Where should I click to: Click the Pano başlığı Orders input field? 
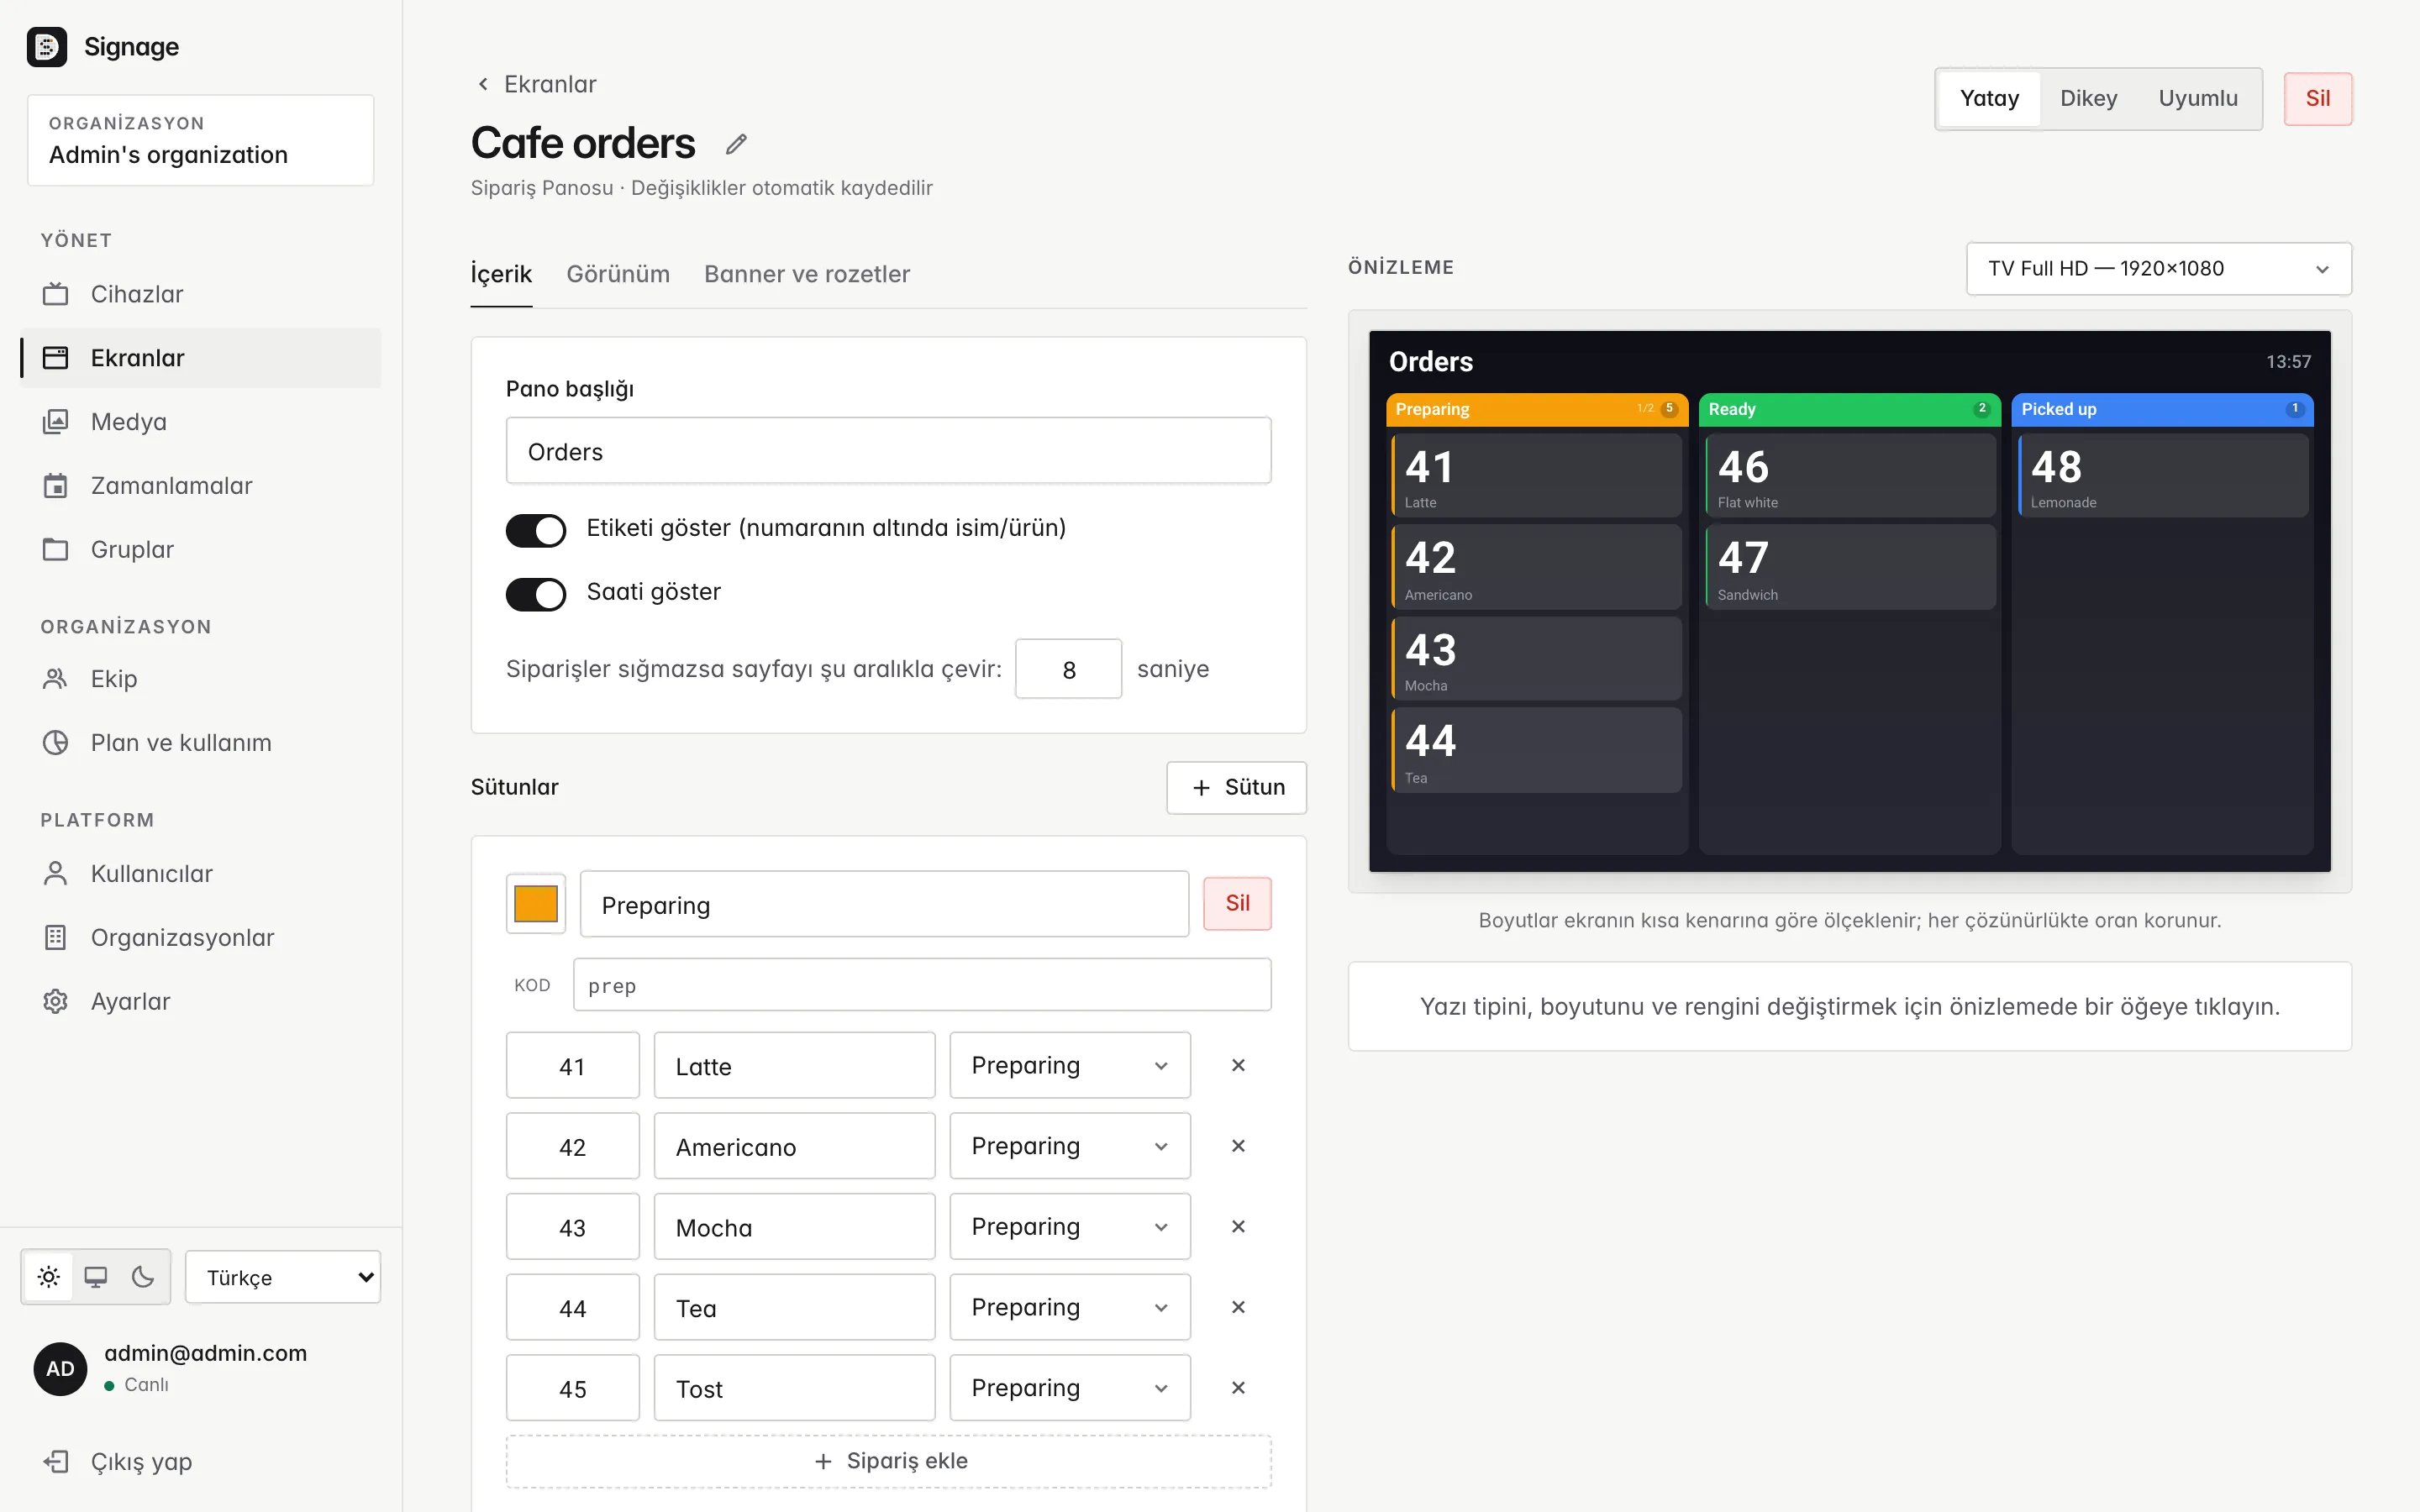tap(888, 452)
